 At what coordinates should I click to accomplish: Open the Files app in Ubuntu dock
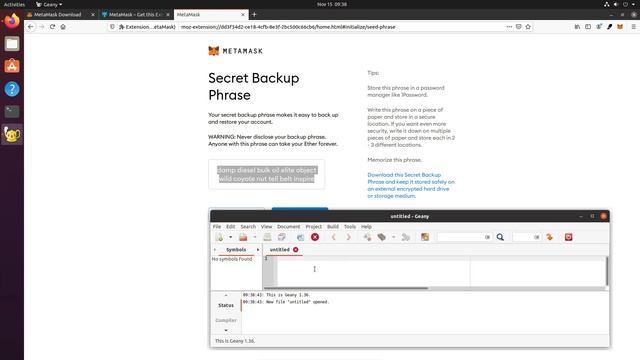(12, 44)
